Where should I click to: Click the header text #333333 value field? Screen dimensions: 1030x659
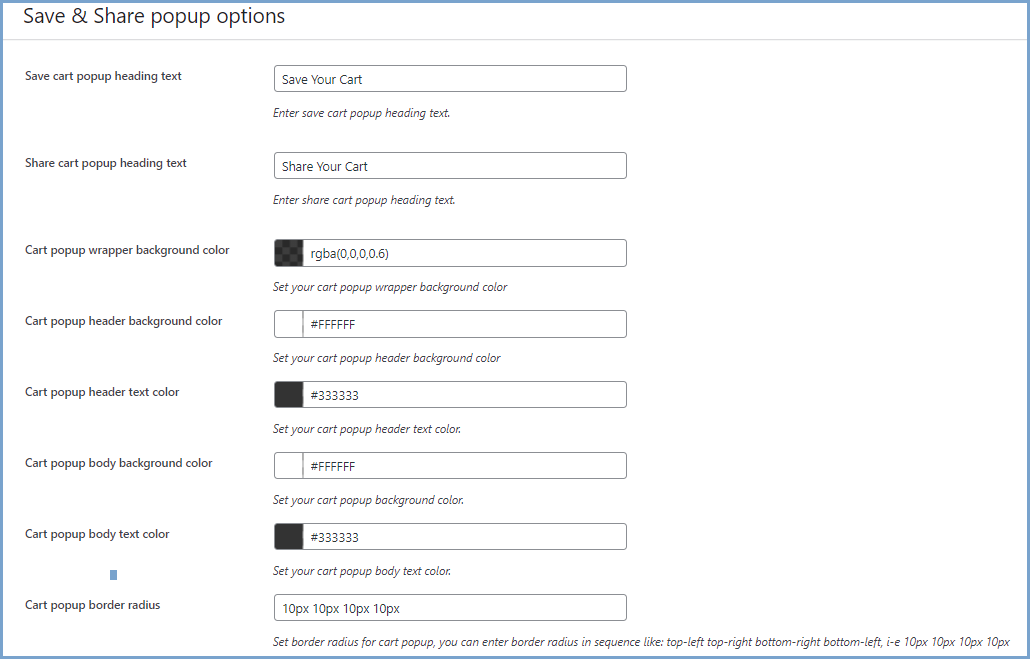pyautogui.click(x=465, y=395)
